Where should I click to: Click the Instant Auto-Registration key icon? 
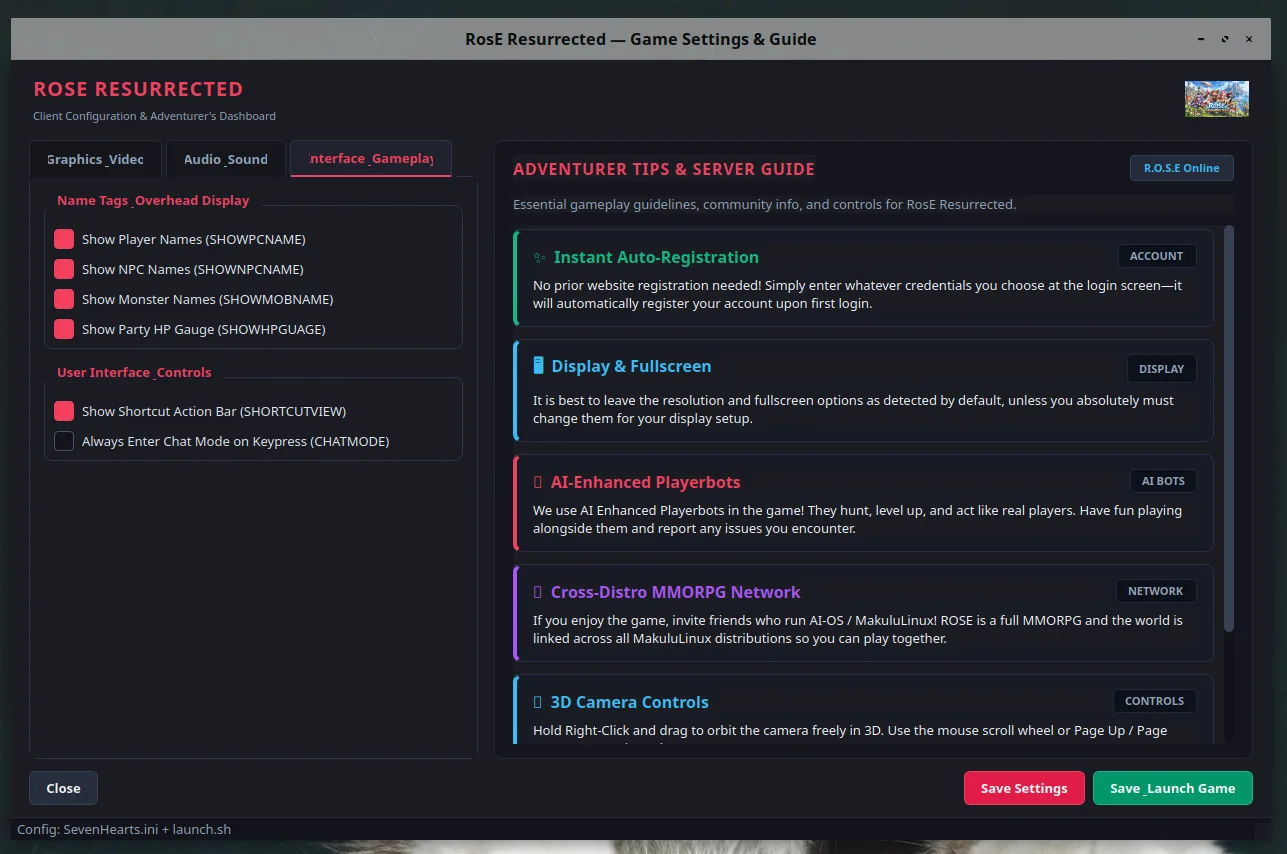(540, 258)
